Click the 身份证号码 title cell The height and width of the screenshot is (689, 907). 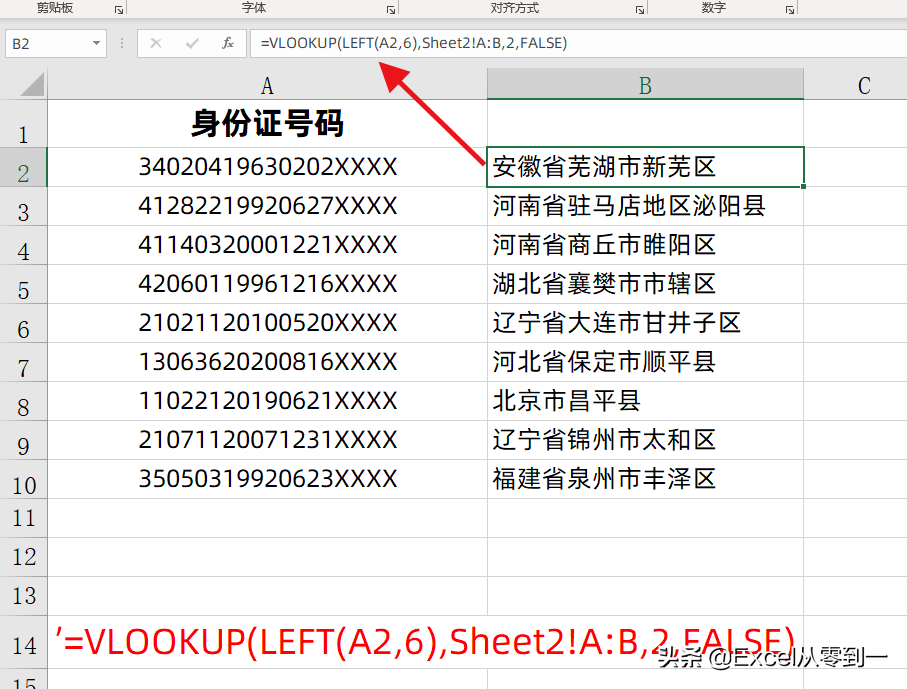[x=266, y=125]
